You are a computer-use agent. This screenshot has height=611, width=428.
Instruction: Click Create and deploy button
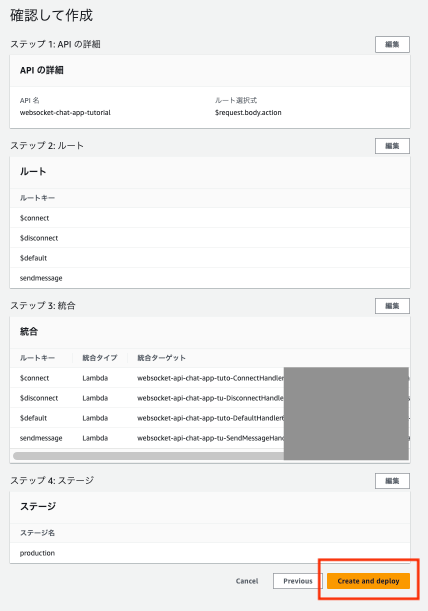point(368,581)
